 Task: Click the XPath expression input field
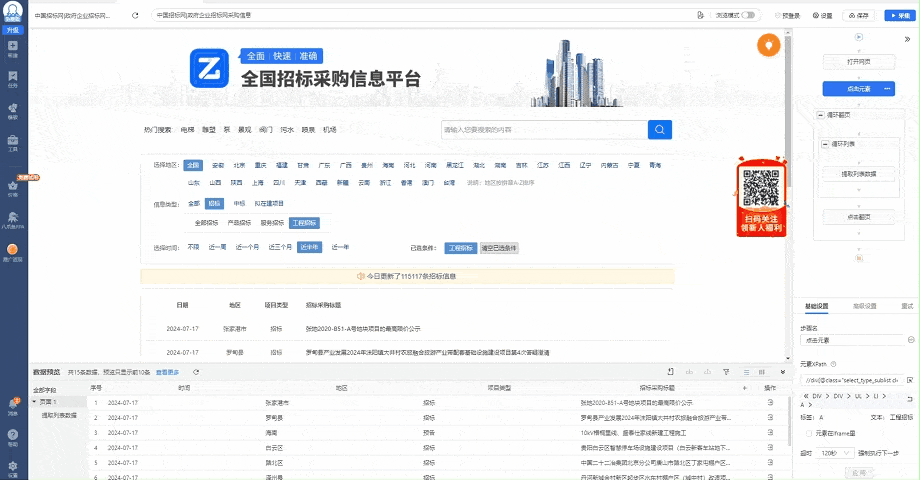(853, 380)
